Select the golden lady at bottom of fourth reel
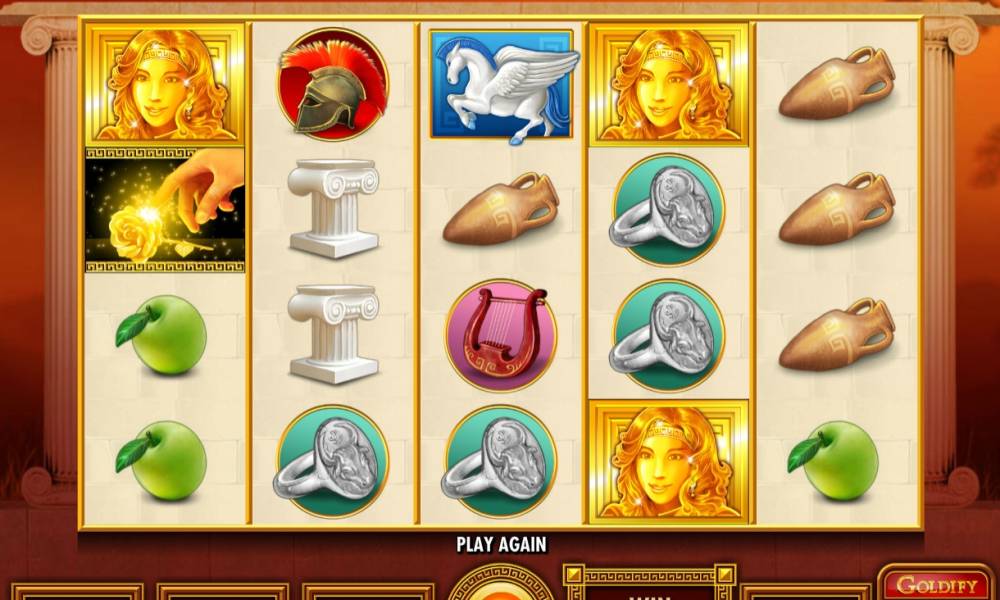Viewport: 1000px width, 600px height. click(668, 462)
